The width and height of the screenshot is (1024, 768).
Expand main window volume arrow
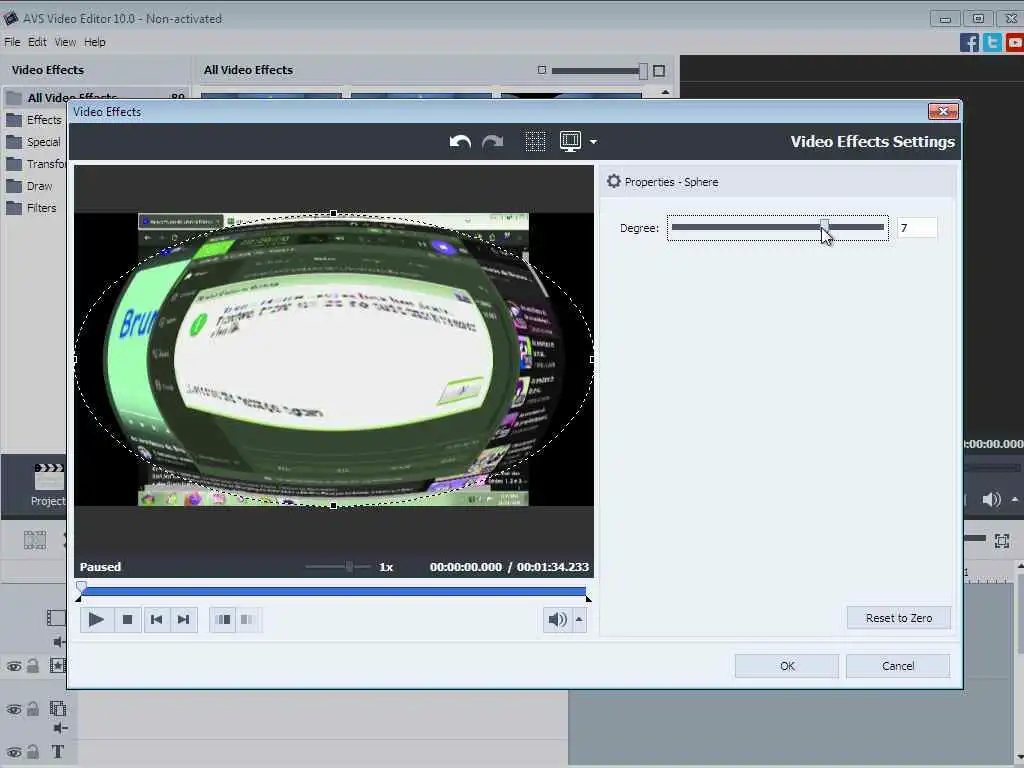tap(1015, 500)
